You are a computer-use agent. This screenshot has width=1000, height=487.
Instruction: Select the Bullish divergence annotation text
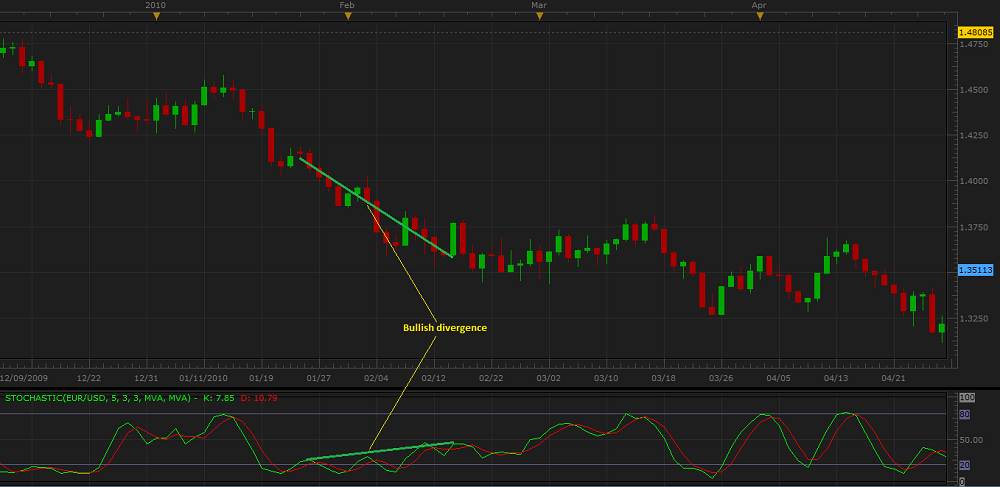pyautogui.click(x=445, y=328)
